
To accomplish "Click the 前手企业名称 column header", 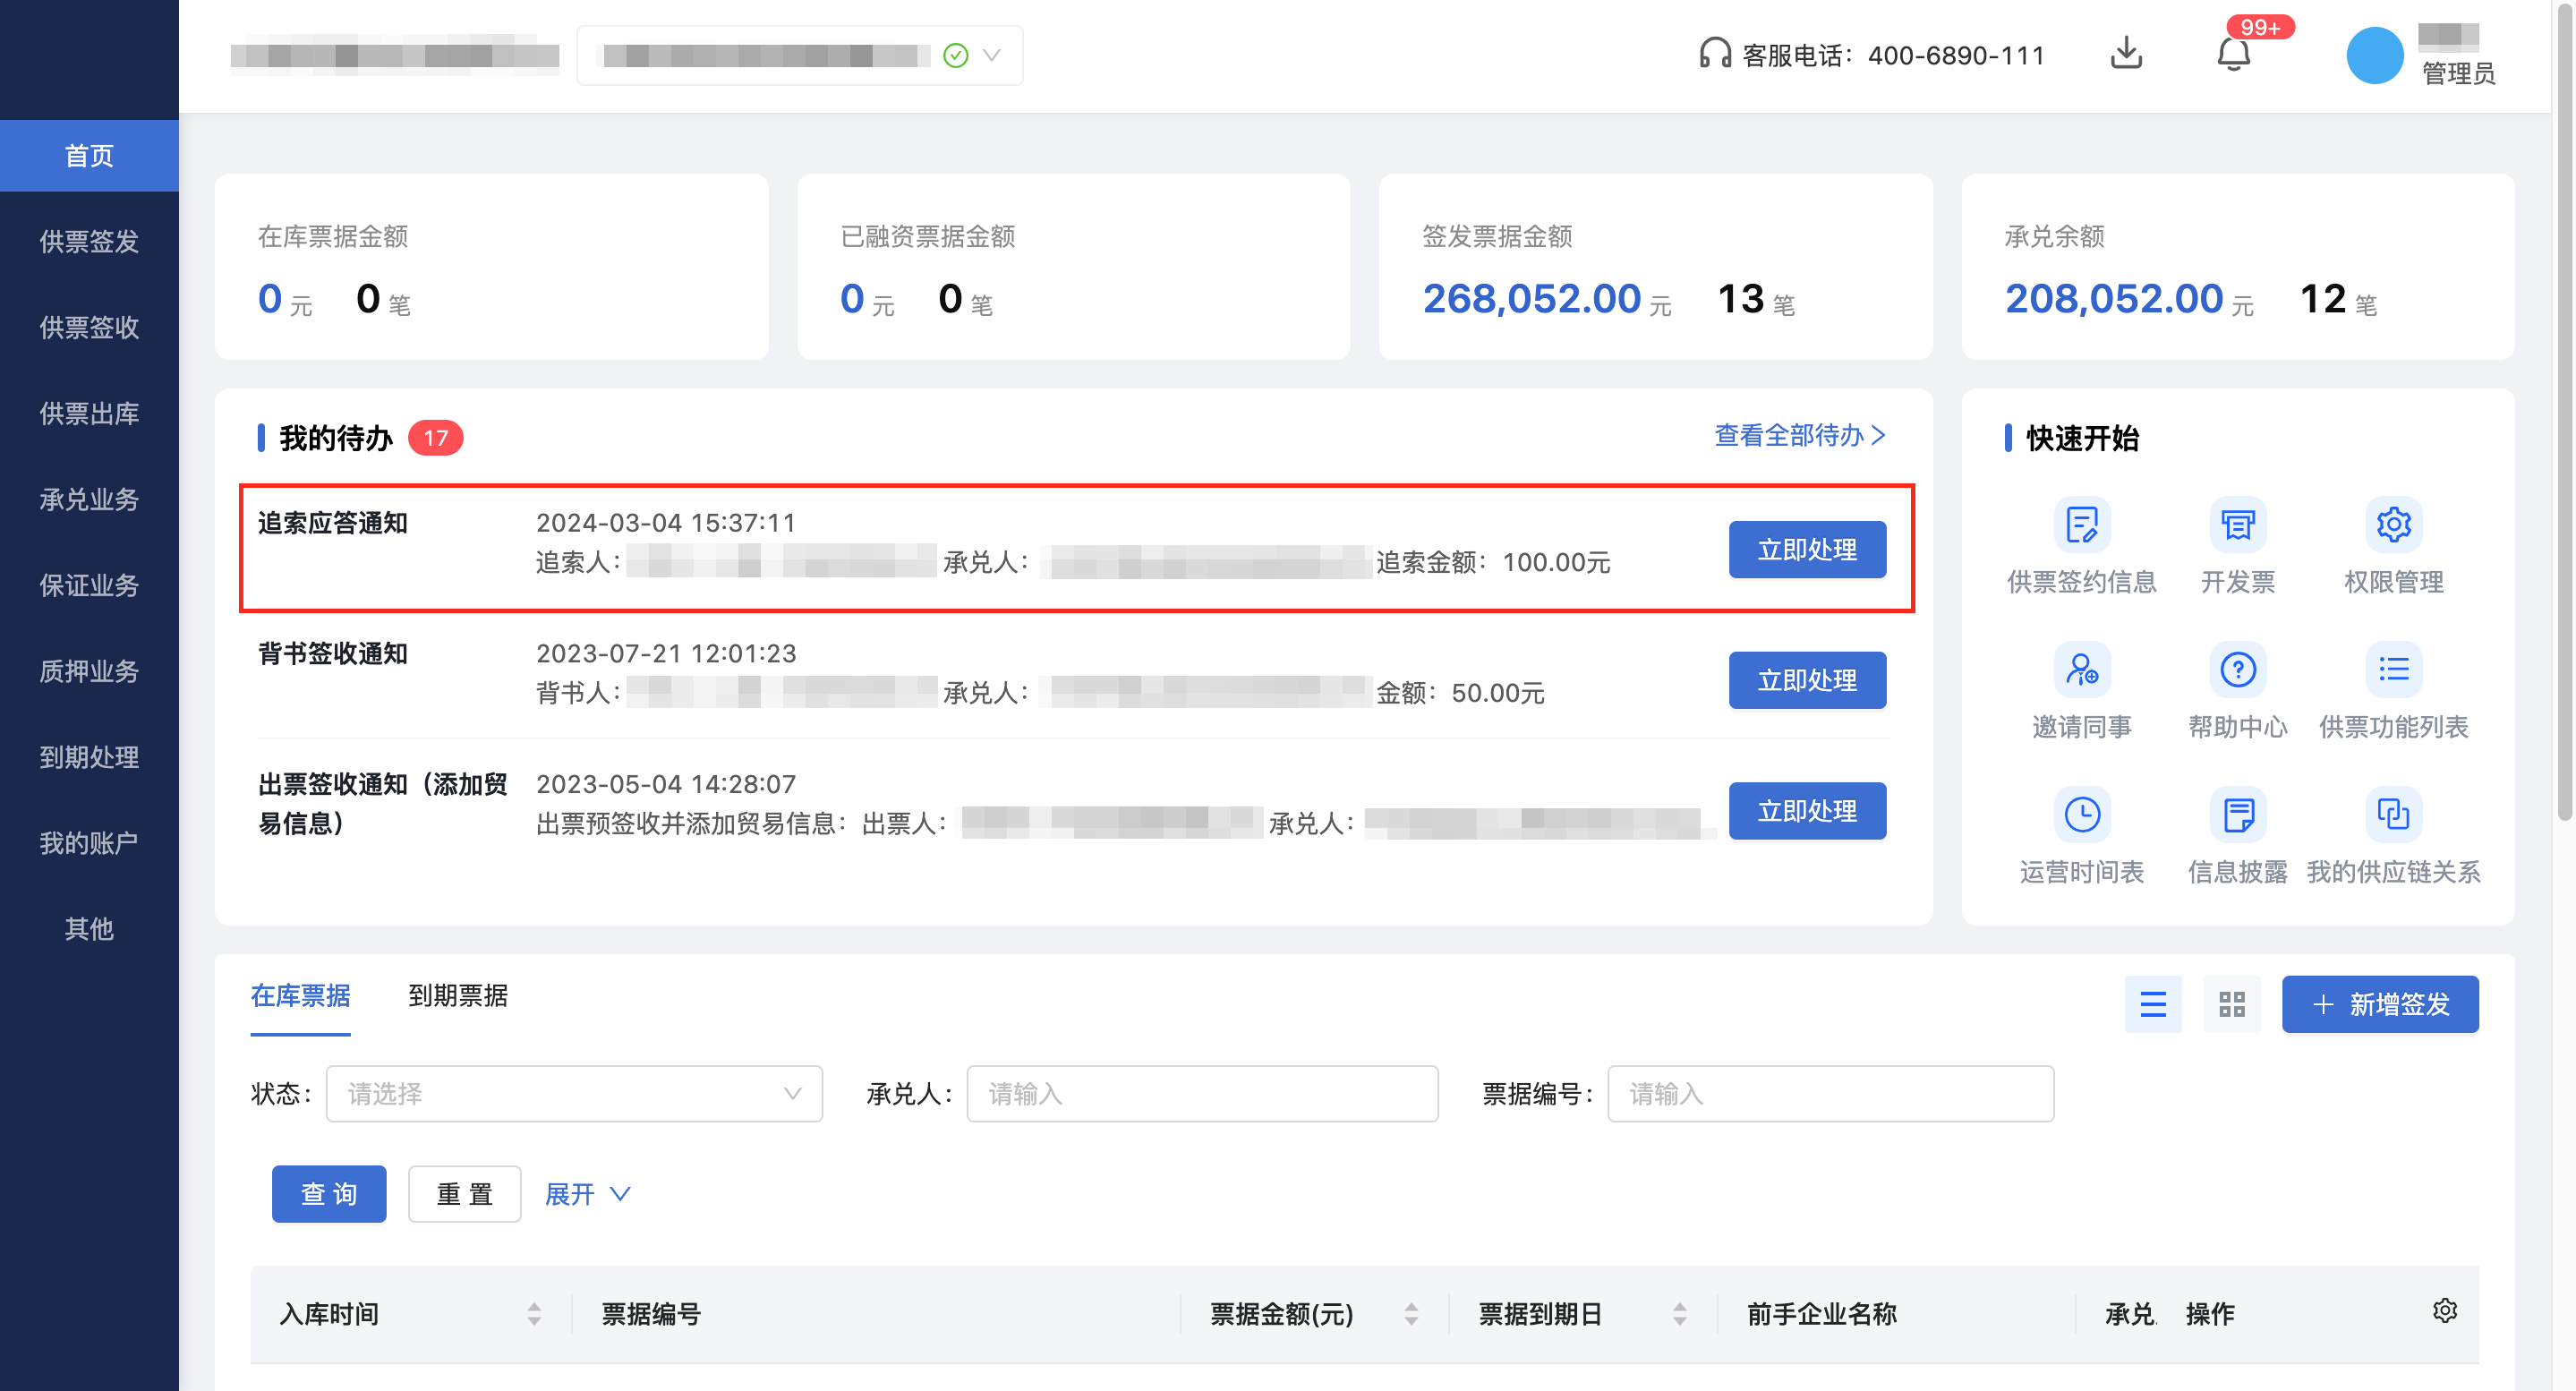I will point(1822,1314).
